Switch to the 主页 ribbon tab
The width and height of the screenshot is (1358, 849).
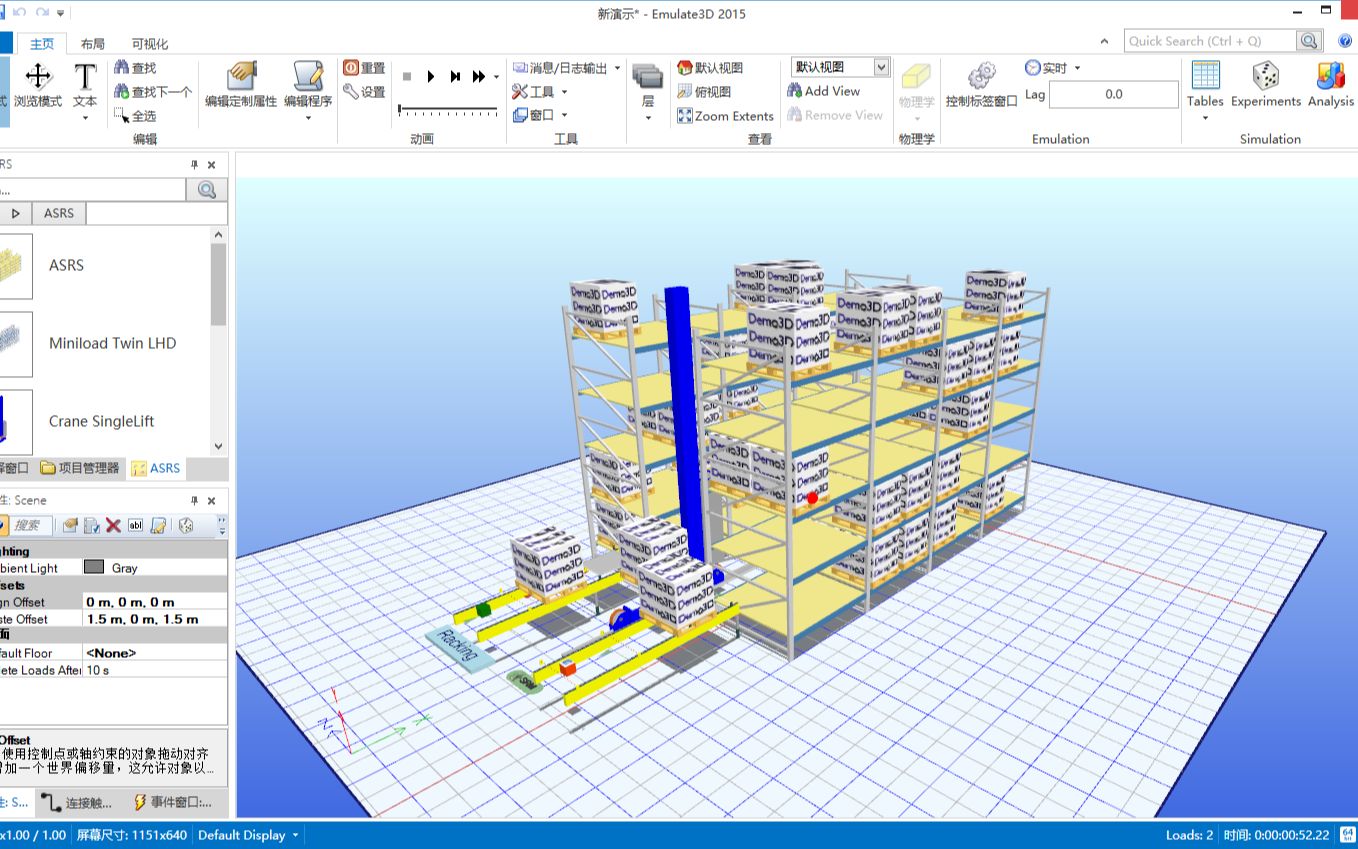(x=42, y=44)
